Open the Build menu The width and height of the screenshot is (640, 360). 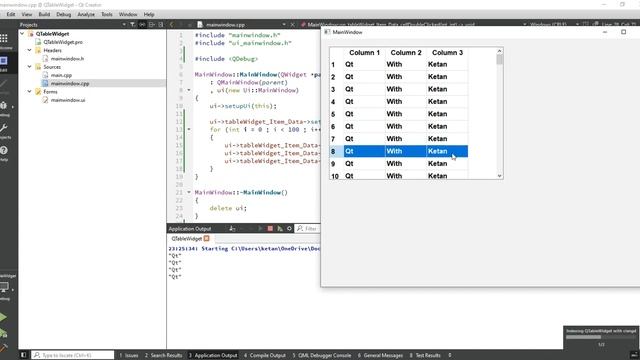tap(44, 14)
